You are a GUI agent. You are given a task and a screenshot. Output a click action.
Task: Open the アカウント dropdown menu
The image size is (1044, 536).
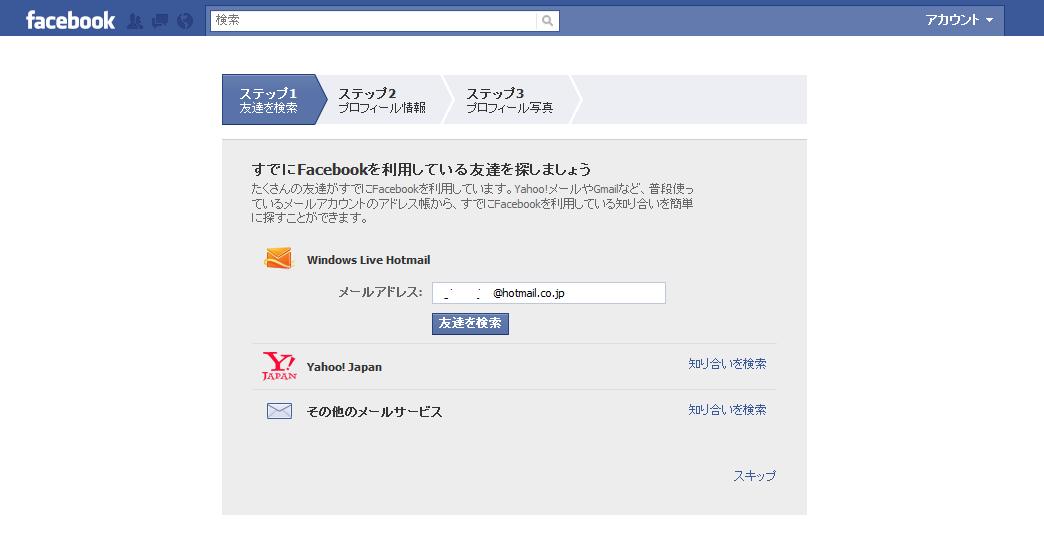[x=959, y=20]
